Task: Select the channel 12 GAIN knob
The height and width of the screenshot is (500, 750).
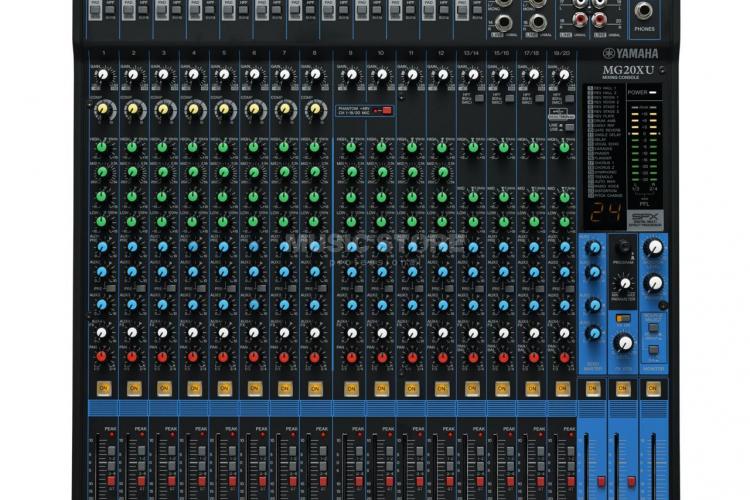Action: point(443,75)
